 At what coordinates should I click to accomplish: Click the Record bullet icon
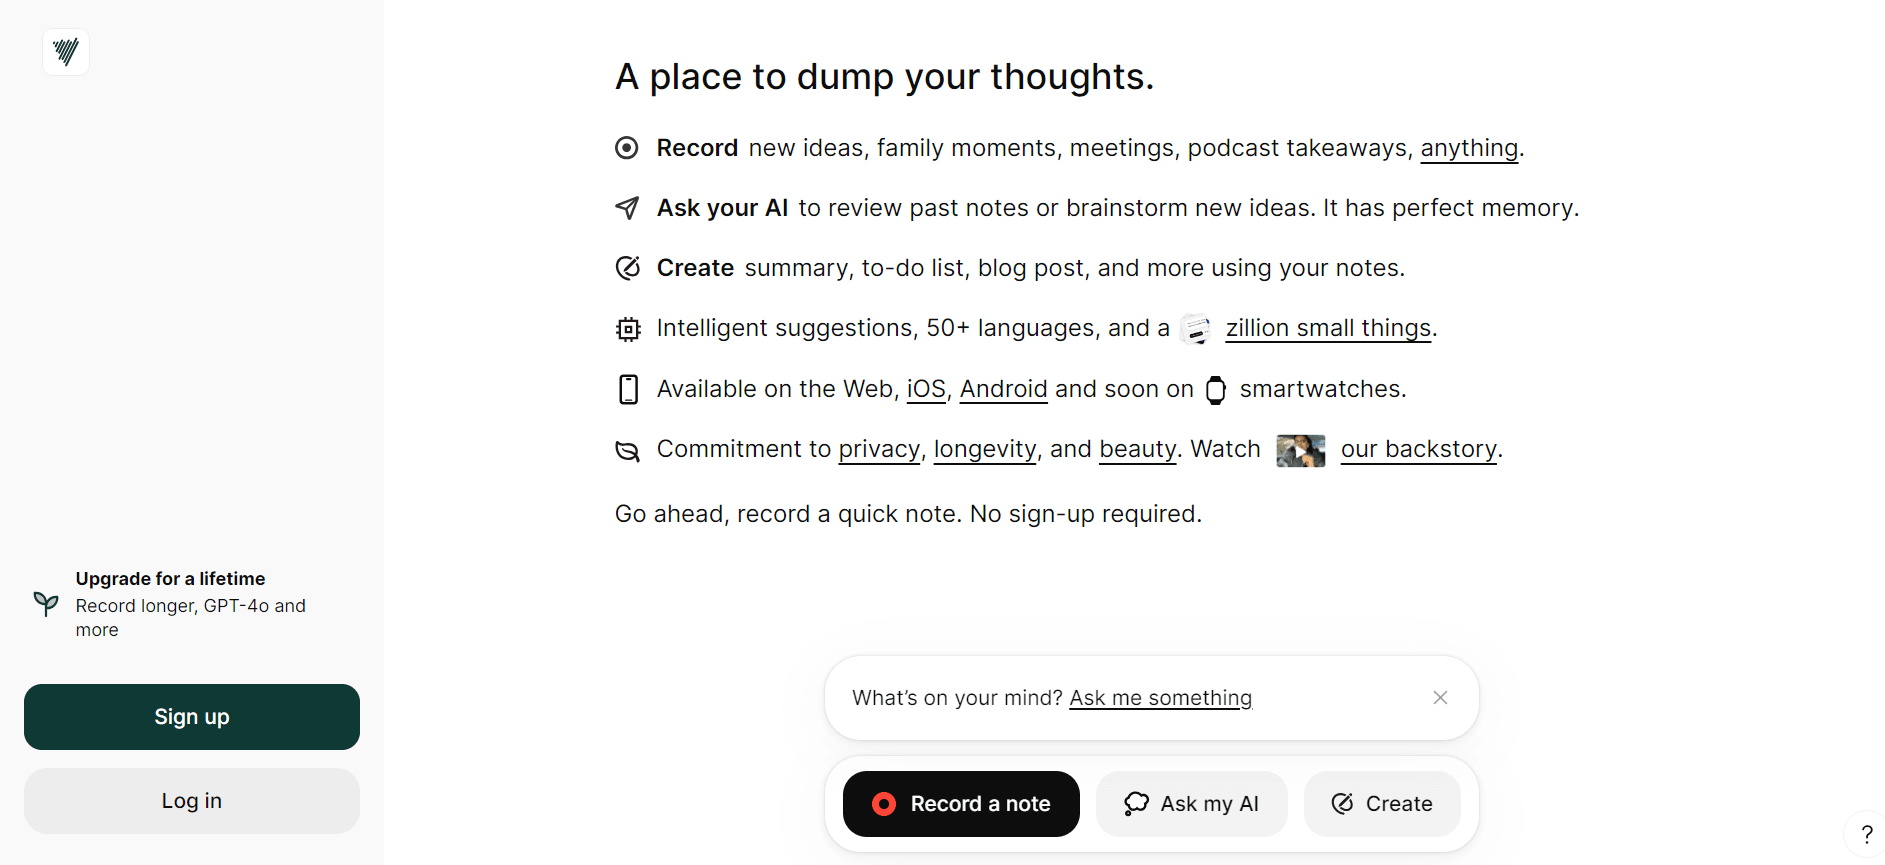627,148
